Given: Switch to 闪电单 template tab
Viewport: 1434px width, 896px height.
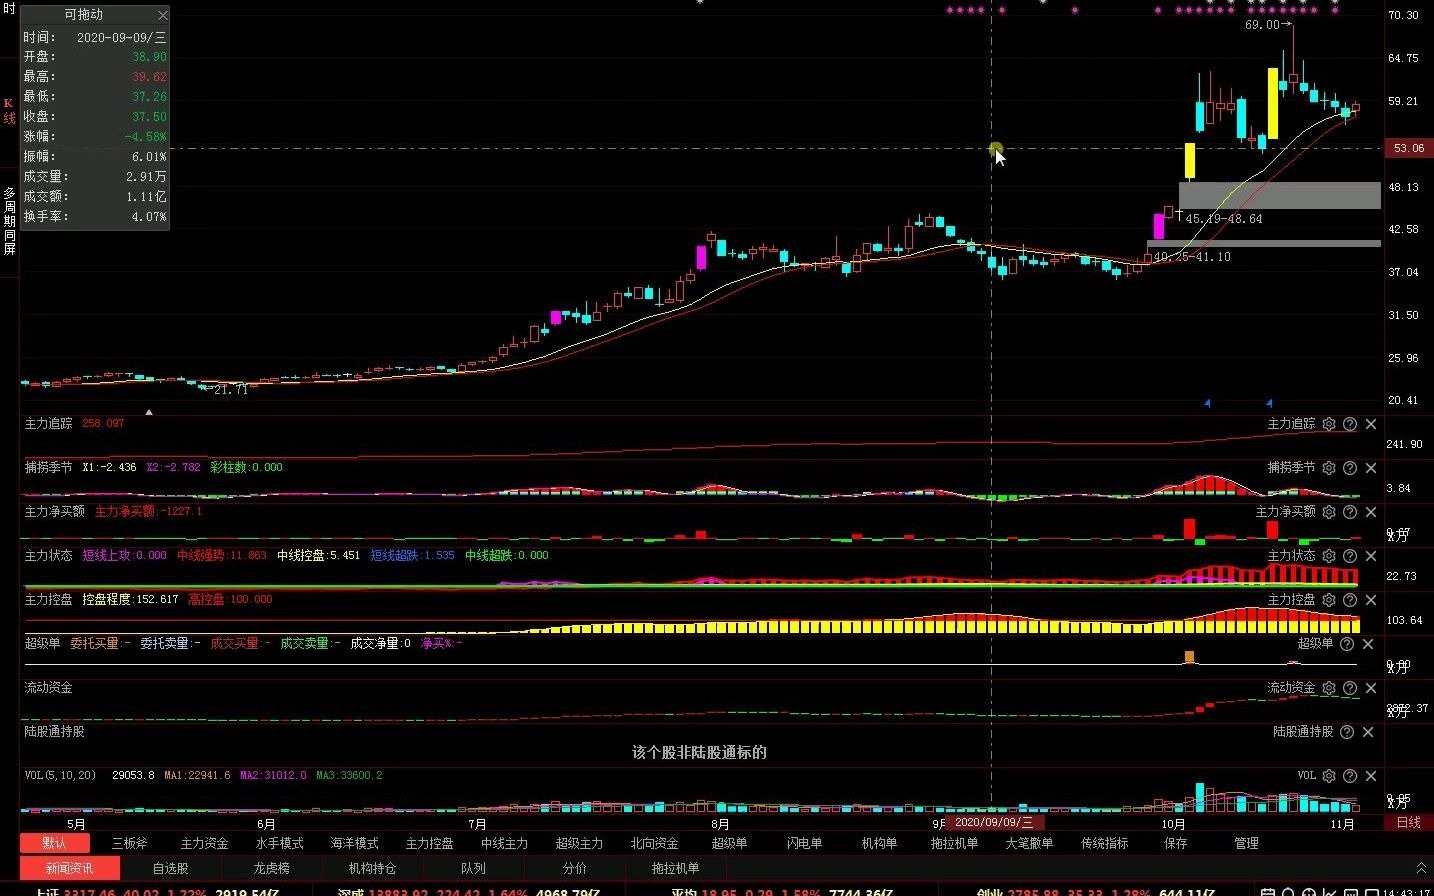Looking at the screenshot, I should 804,843.
